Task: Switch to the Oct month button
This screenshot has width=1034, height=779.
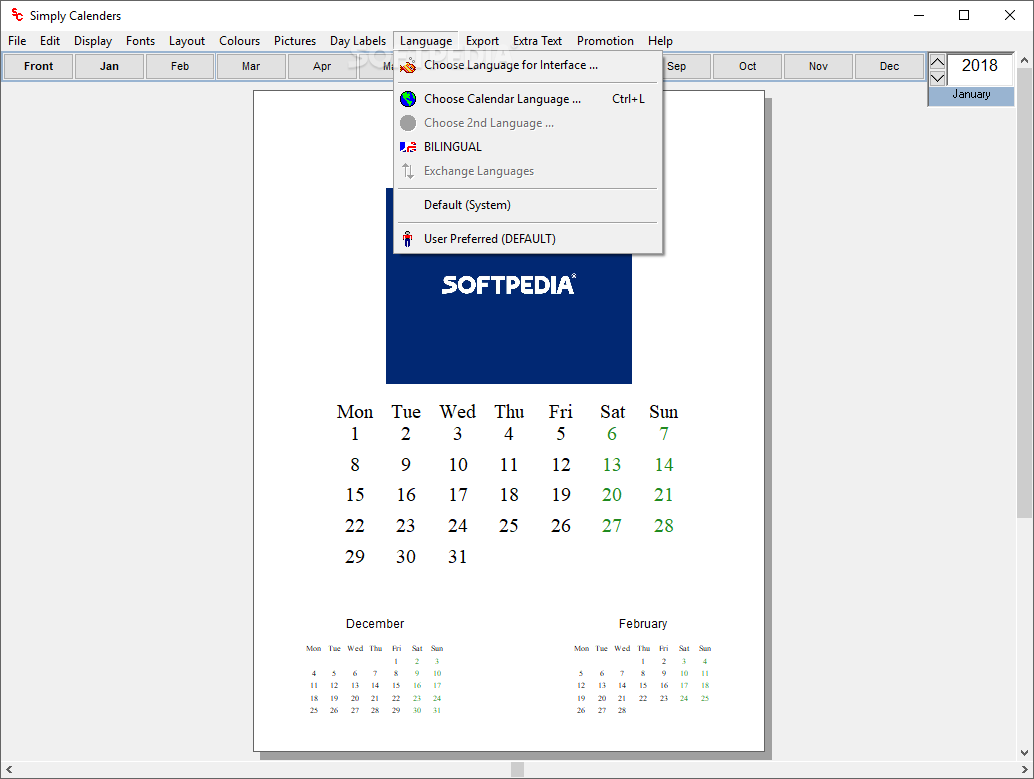Action: 748,66
